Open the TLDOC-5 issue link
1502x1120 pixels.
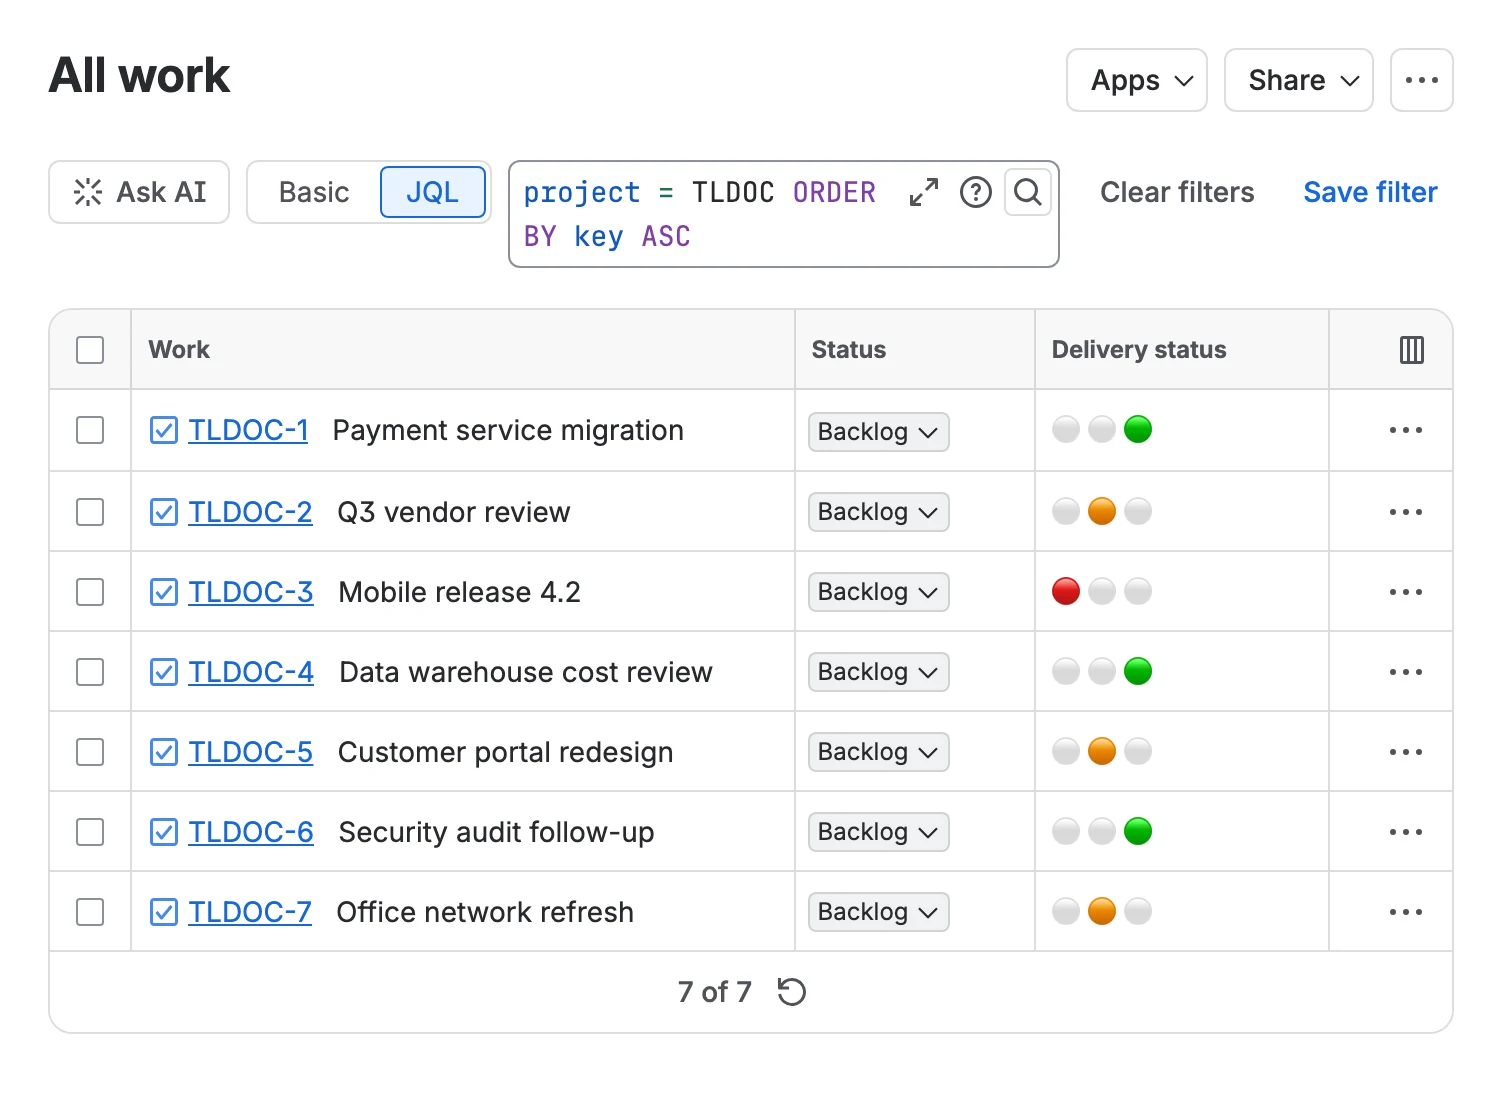coord(250,752)
